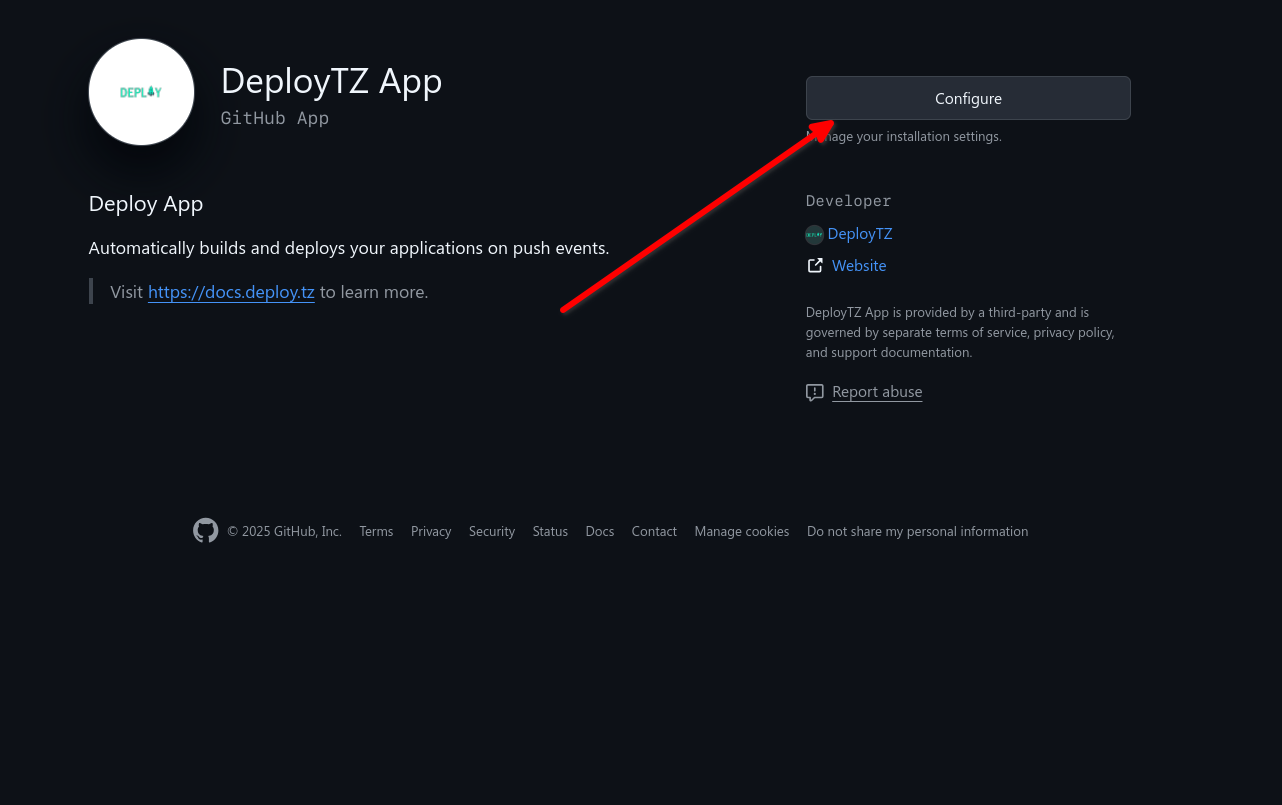This screenshot has width=1282, height=805.
Task: Open the Terms page from the footer
Action: coord(376,531)
